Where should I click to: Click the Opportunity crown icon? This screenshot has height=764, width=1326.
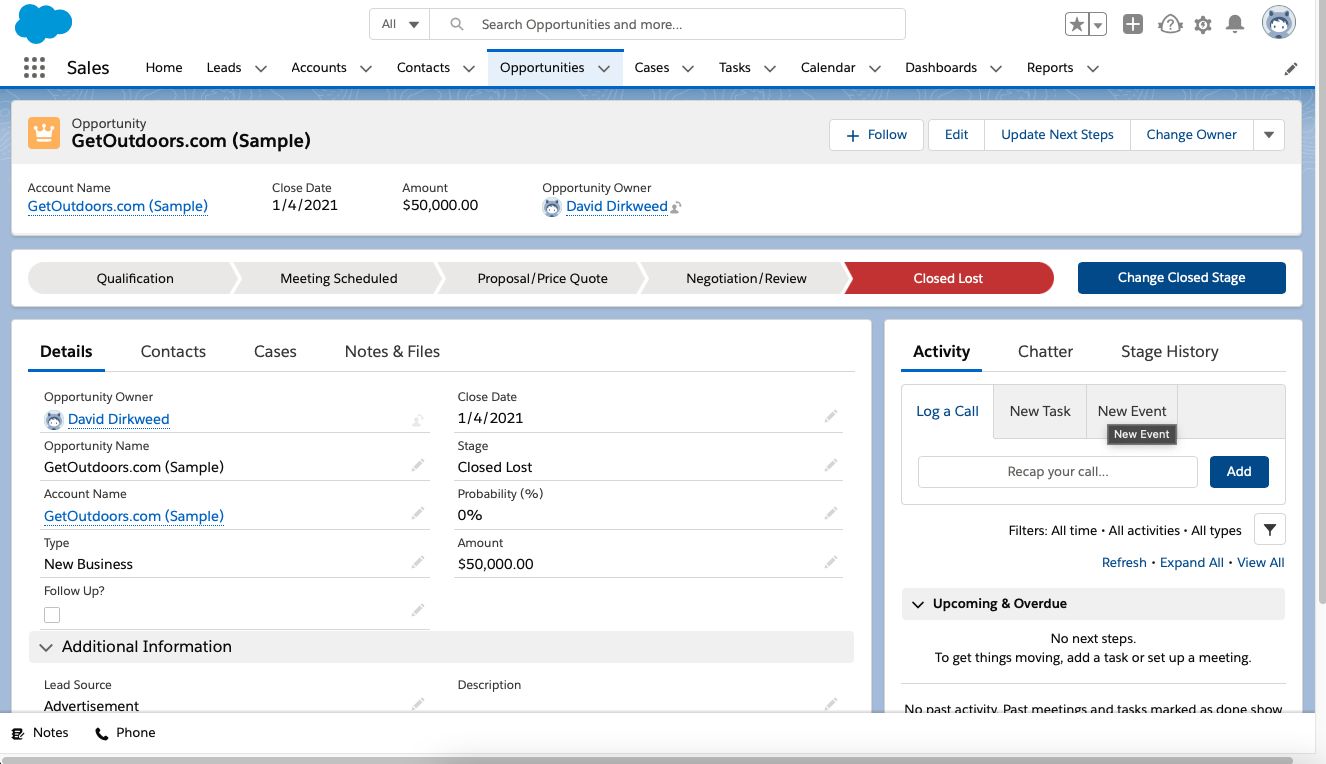[44, 133]
